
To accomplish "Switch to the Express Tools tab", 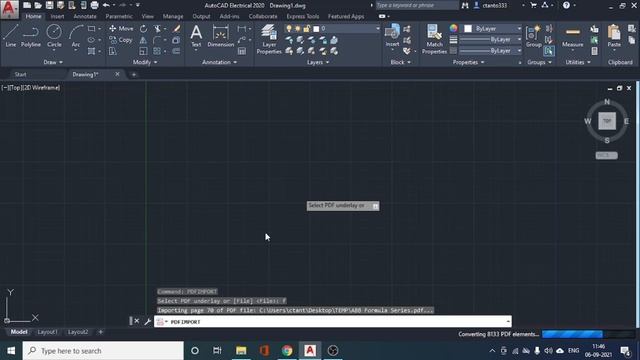I will (302, 16).
